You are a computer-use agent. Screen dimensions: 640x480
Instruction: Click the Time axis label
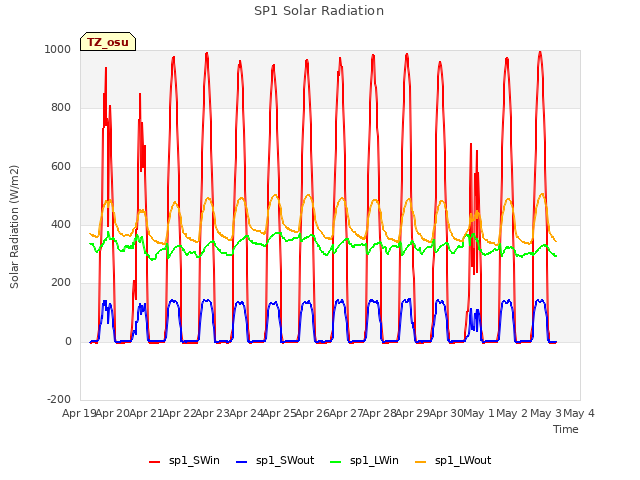[565, 429]
